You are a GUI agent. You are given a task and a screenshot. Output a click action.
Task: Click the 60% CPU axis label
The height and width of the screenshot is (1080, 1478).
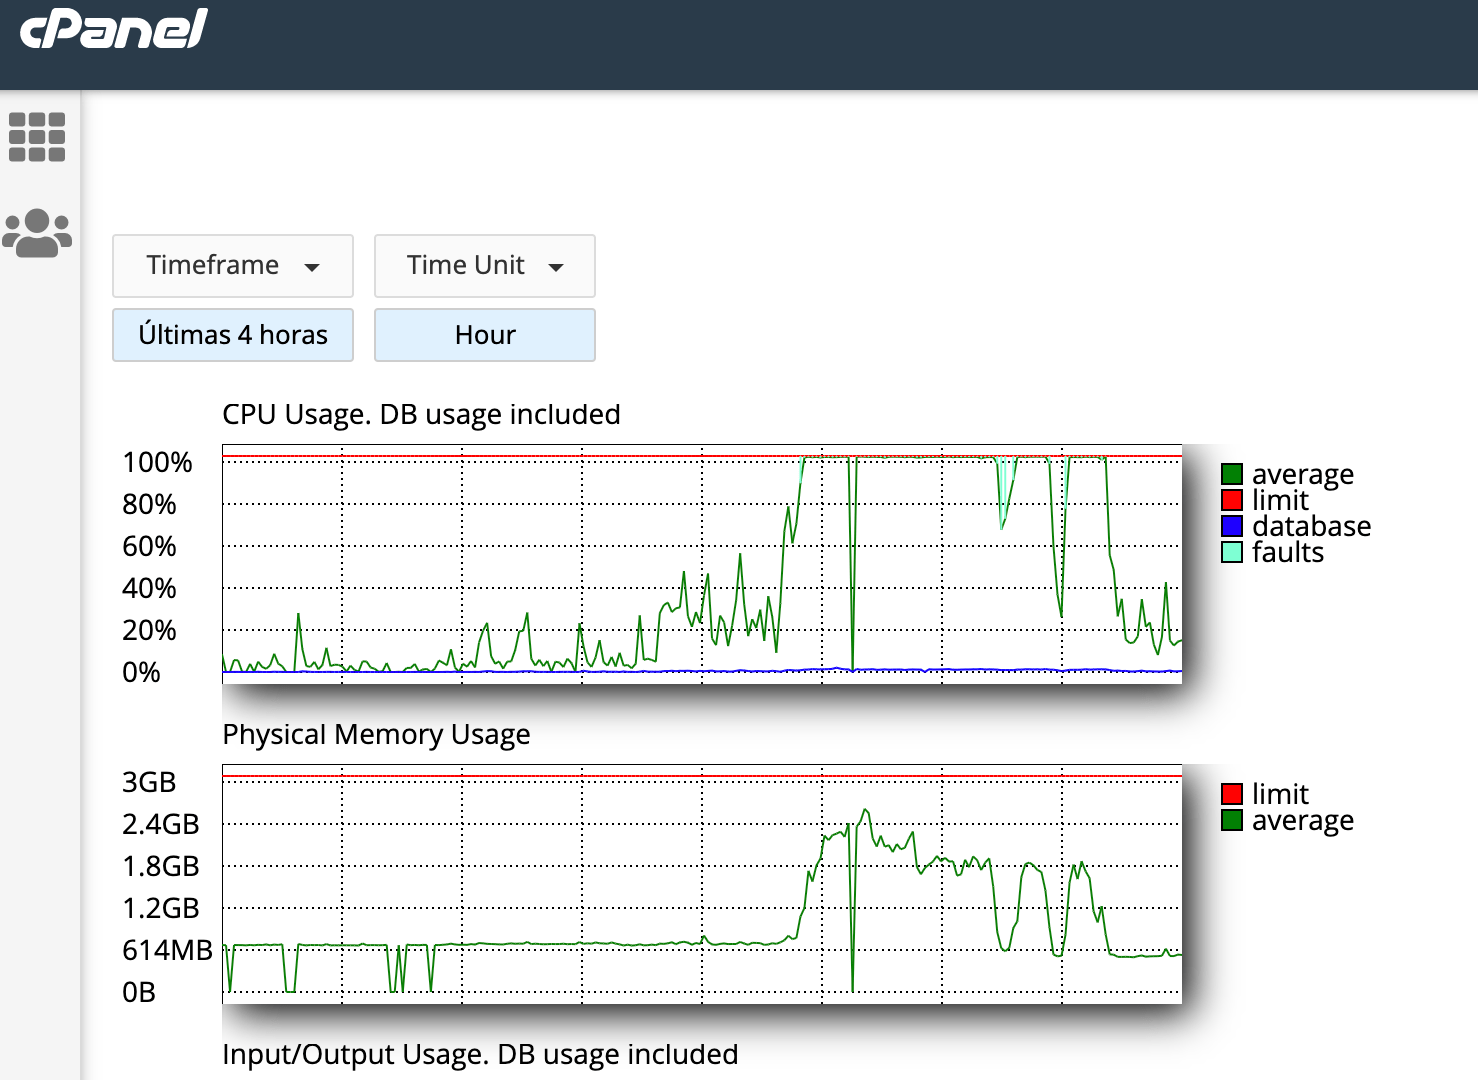pyautogui.click(x=149, y=547)
